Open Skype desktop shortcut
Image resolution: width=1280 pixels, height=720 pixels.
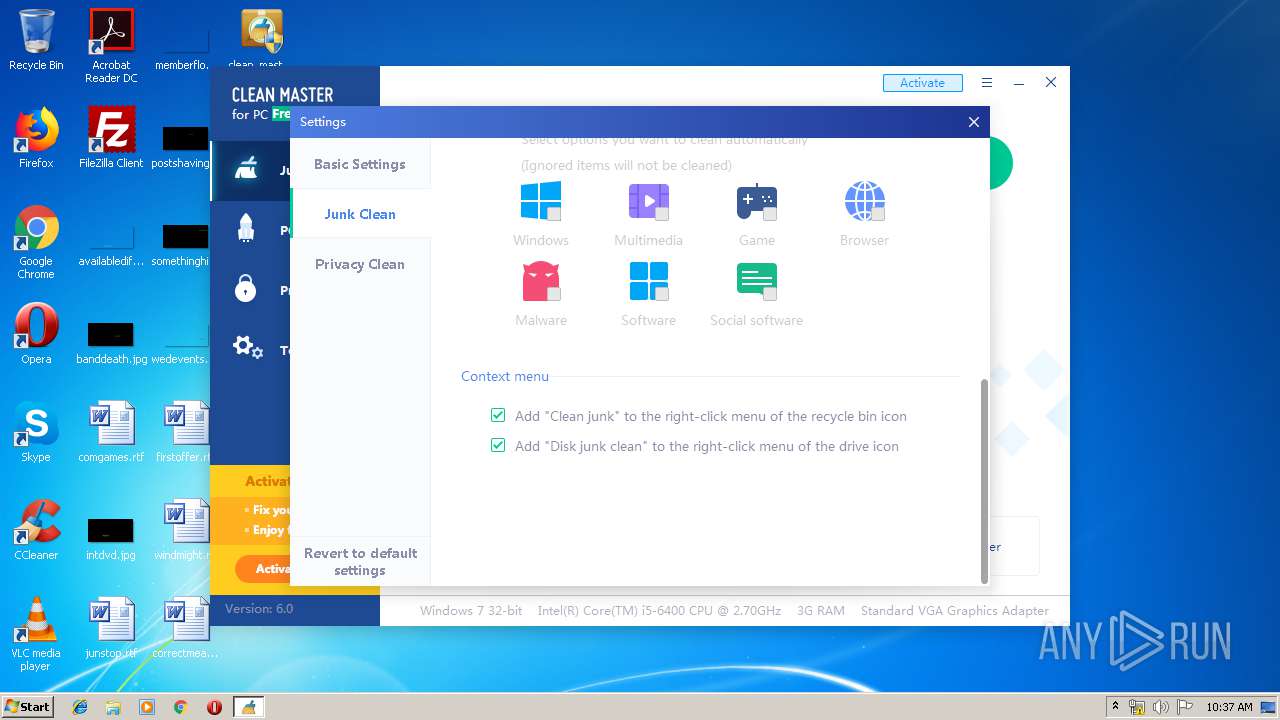[36, 432]
